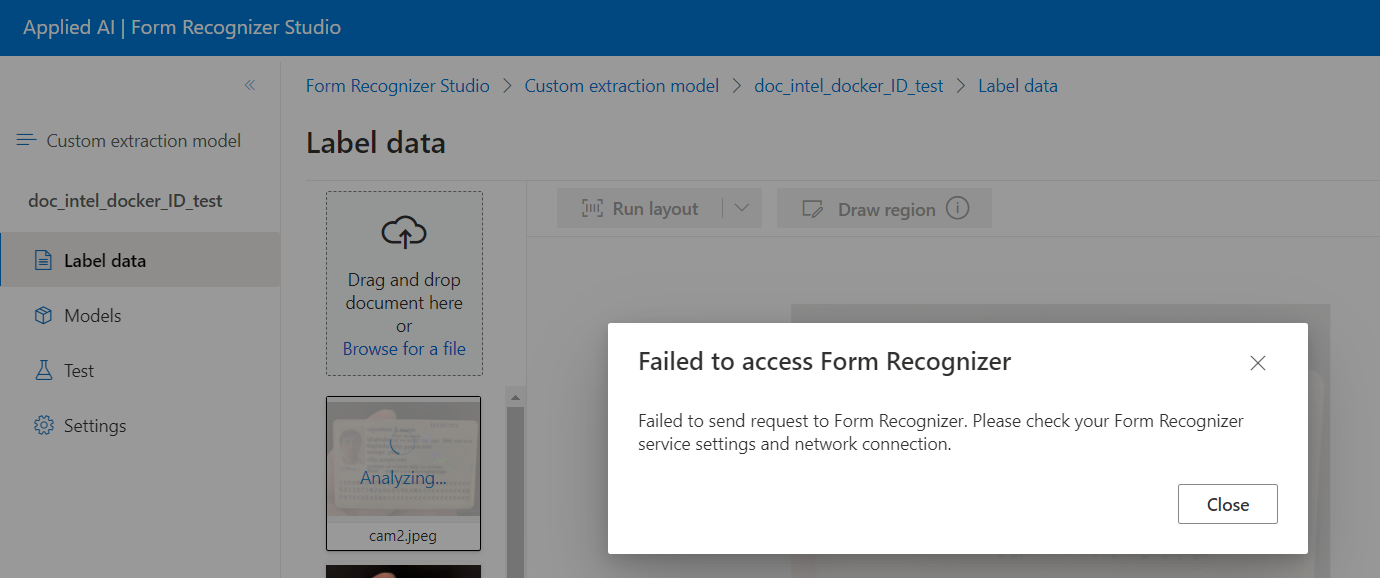Click the cloud upload icon

point(403,232)
